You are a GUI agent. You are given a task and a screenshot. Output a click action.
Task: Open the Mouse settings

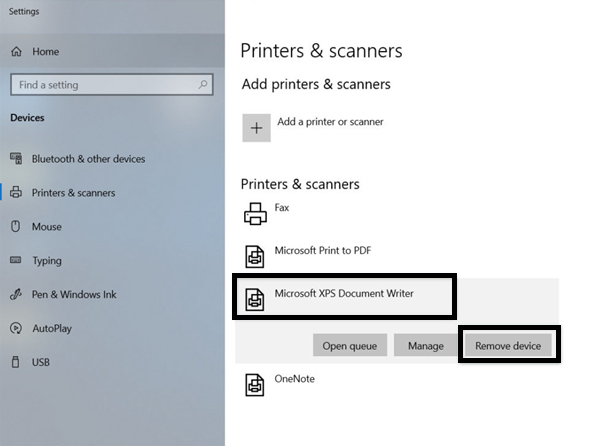point(47,226)
